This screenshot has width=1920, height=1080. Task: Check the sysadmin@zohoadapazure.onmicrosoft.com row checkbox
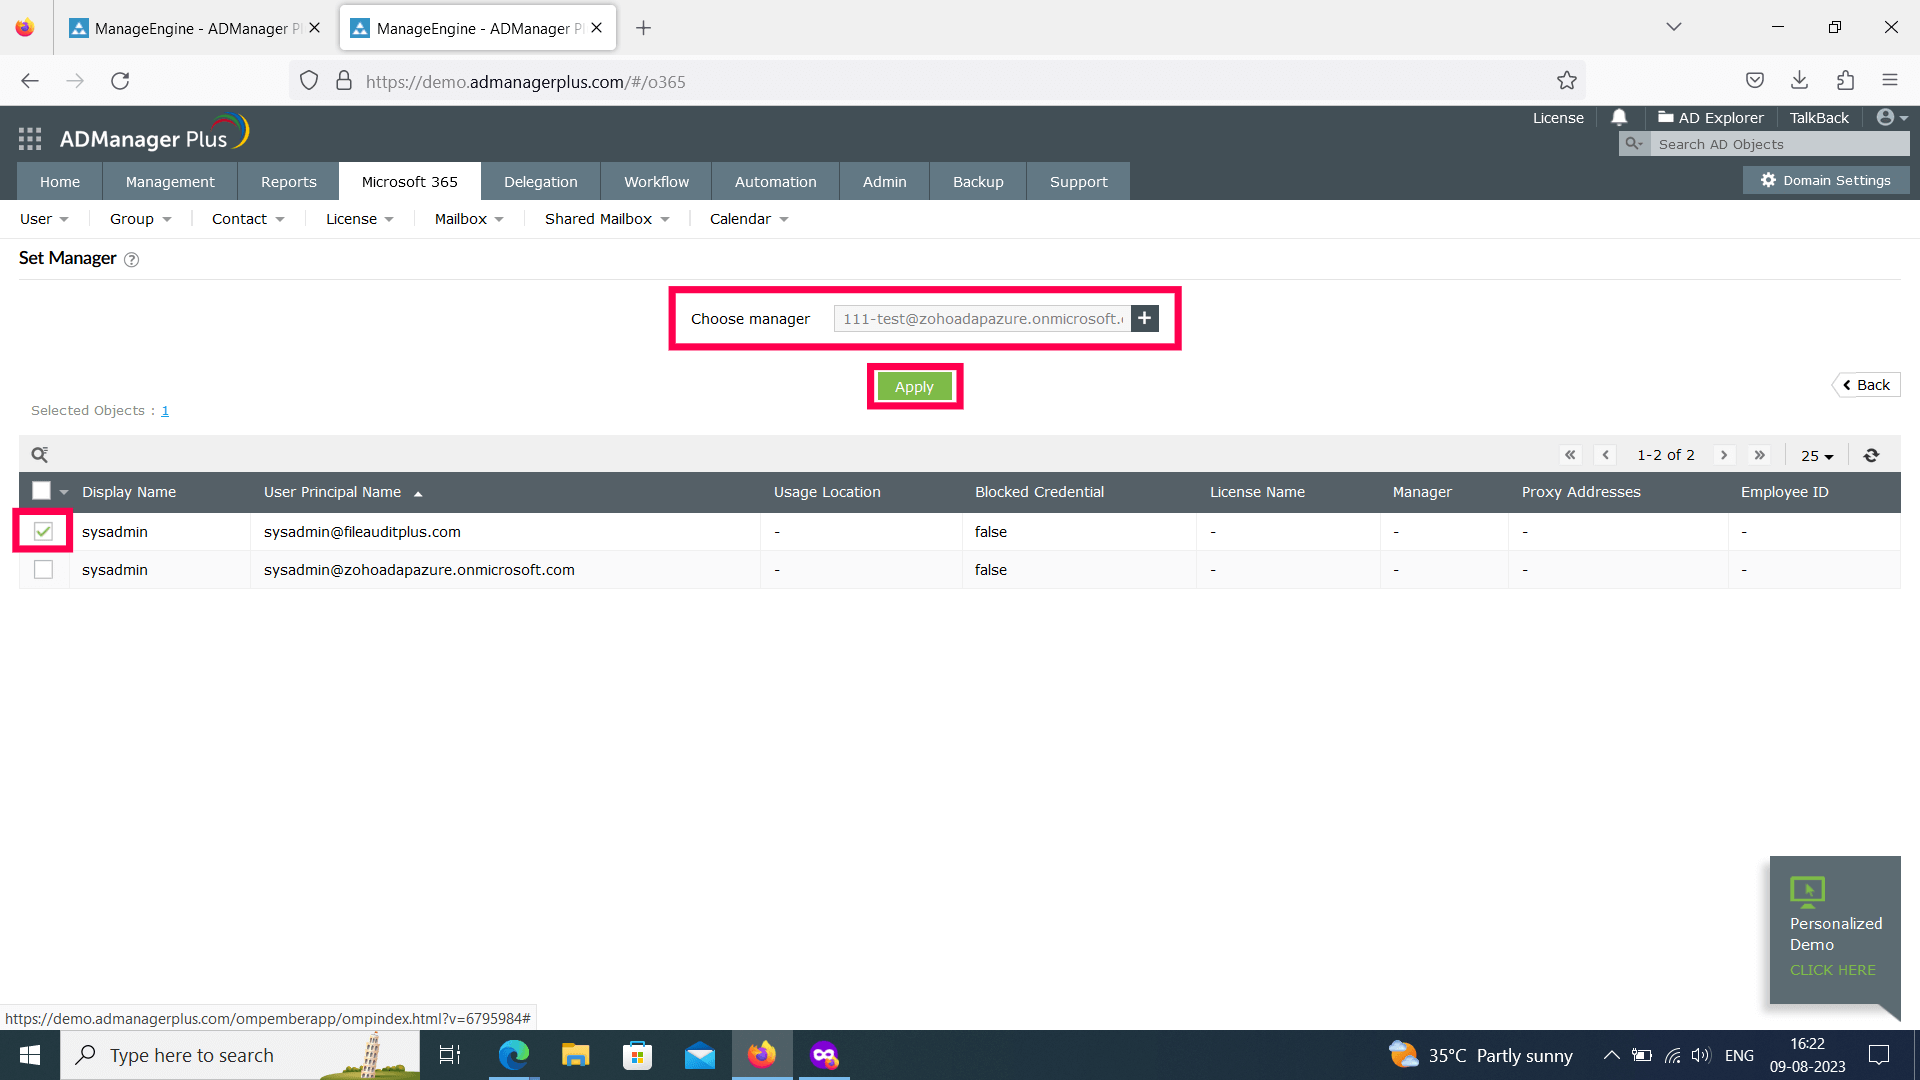click(43, 569)
